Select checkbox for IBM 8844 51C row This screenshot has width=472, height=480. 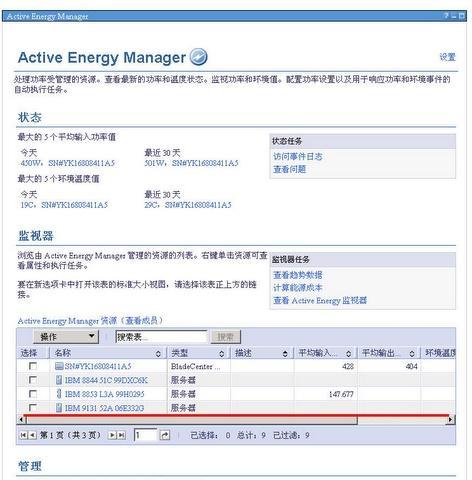pos(33,380)
